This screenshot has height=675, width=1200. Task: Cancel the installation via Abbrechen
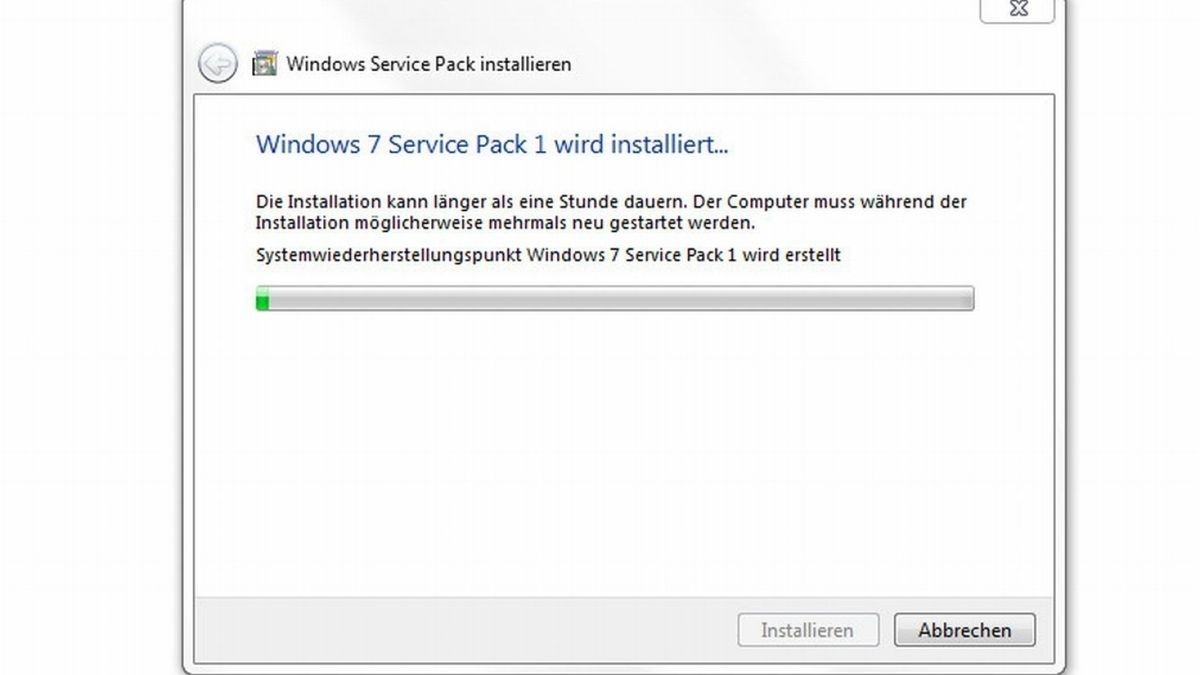pyautogui.click(x=963, y=630)
